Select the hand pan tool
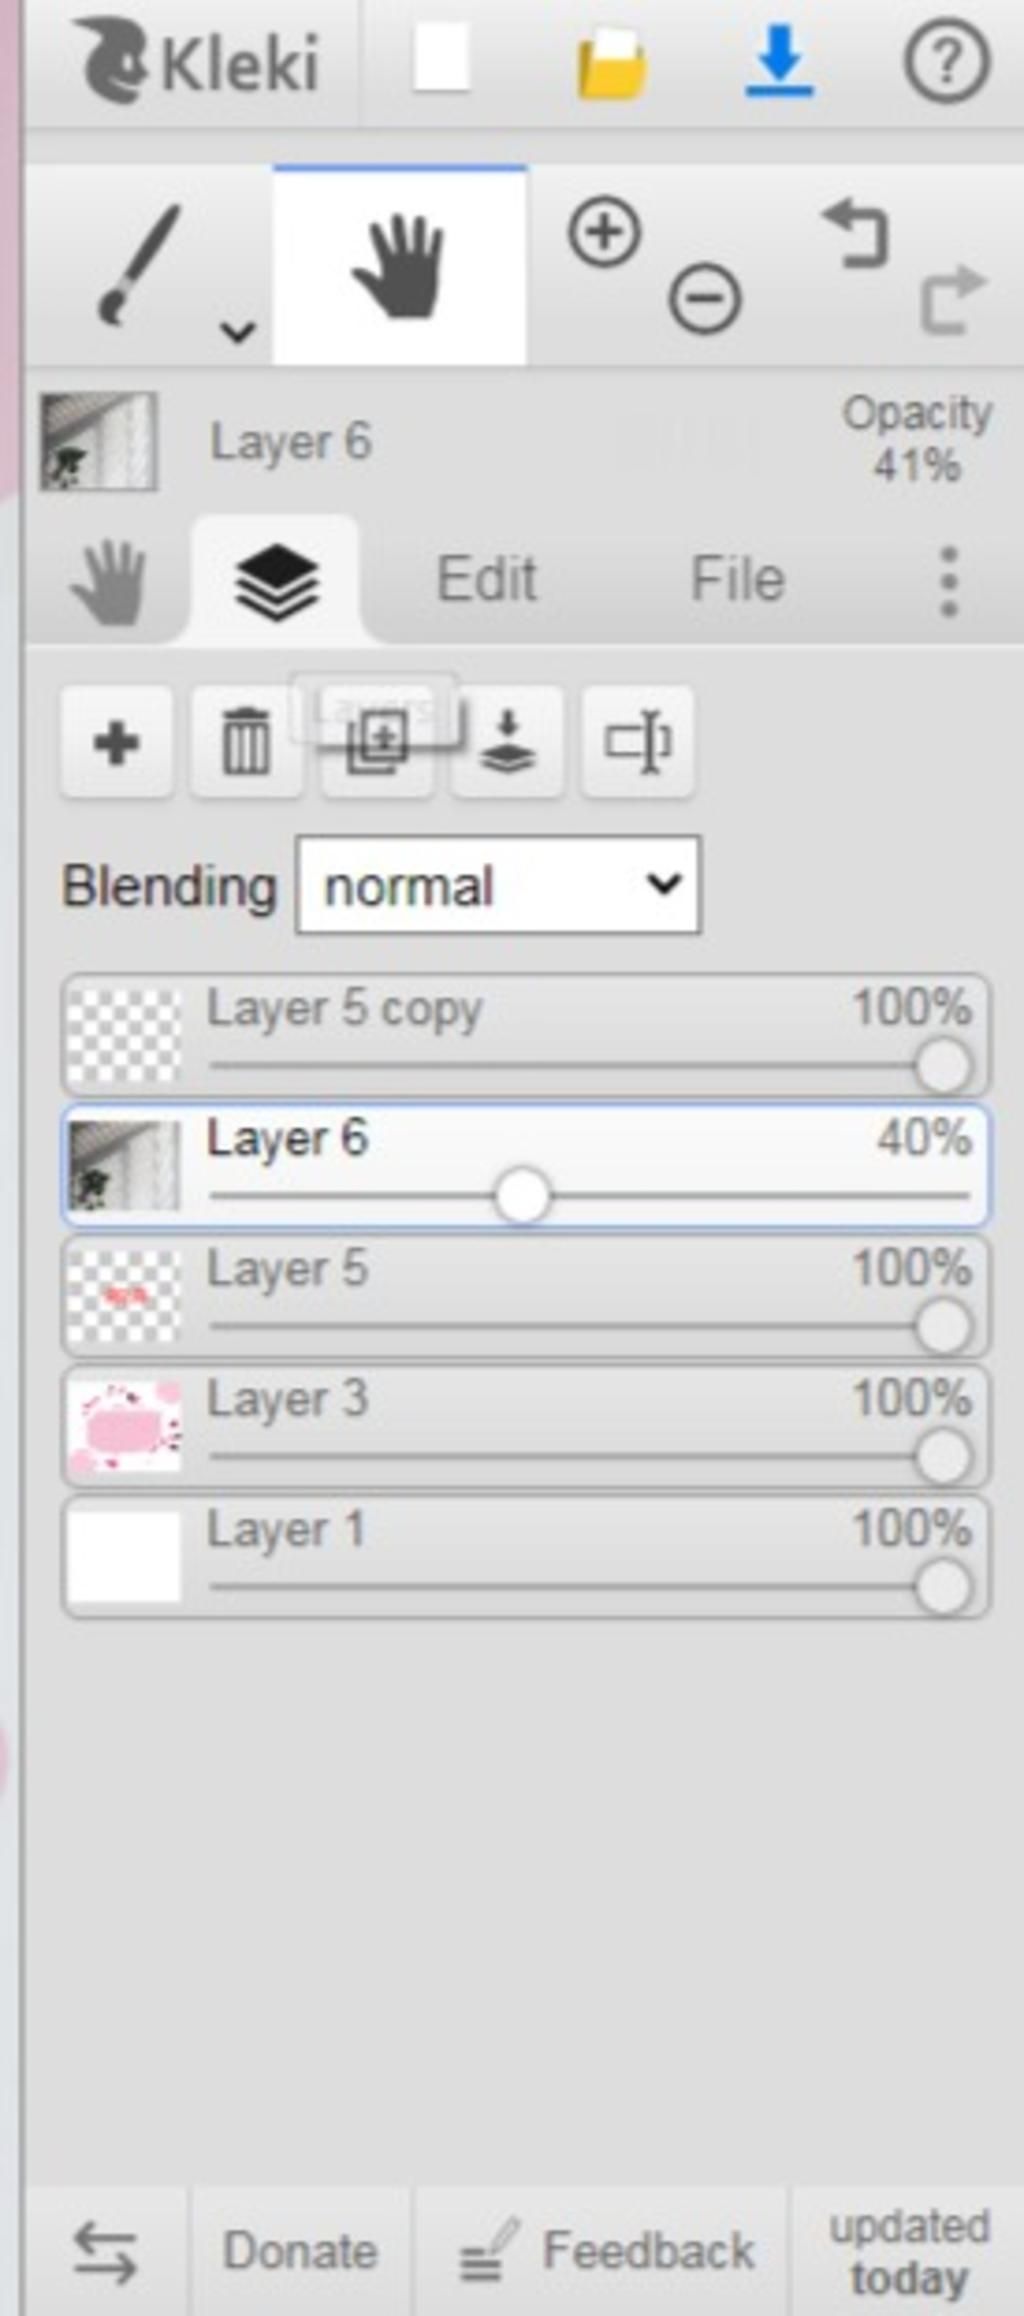The width and height of the screenshot is (1024, 2316). [400, 266]
